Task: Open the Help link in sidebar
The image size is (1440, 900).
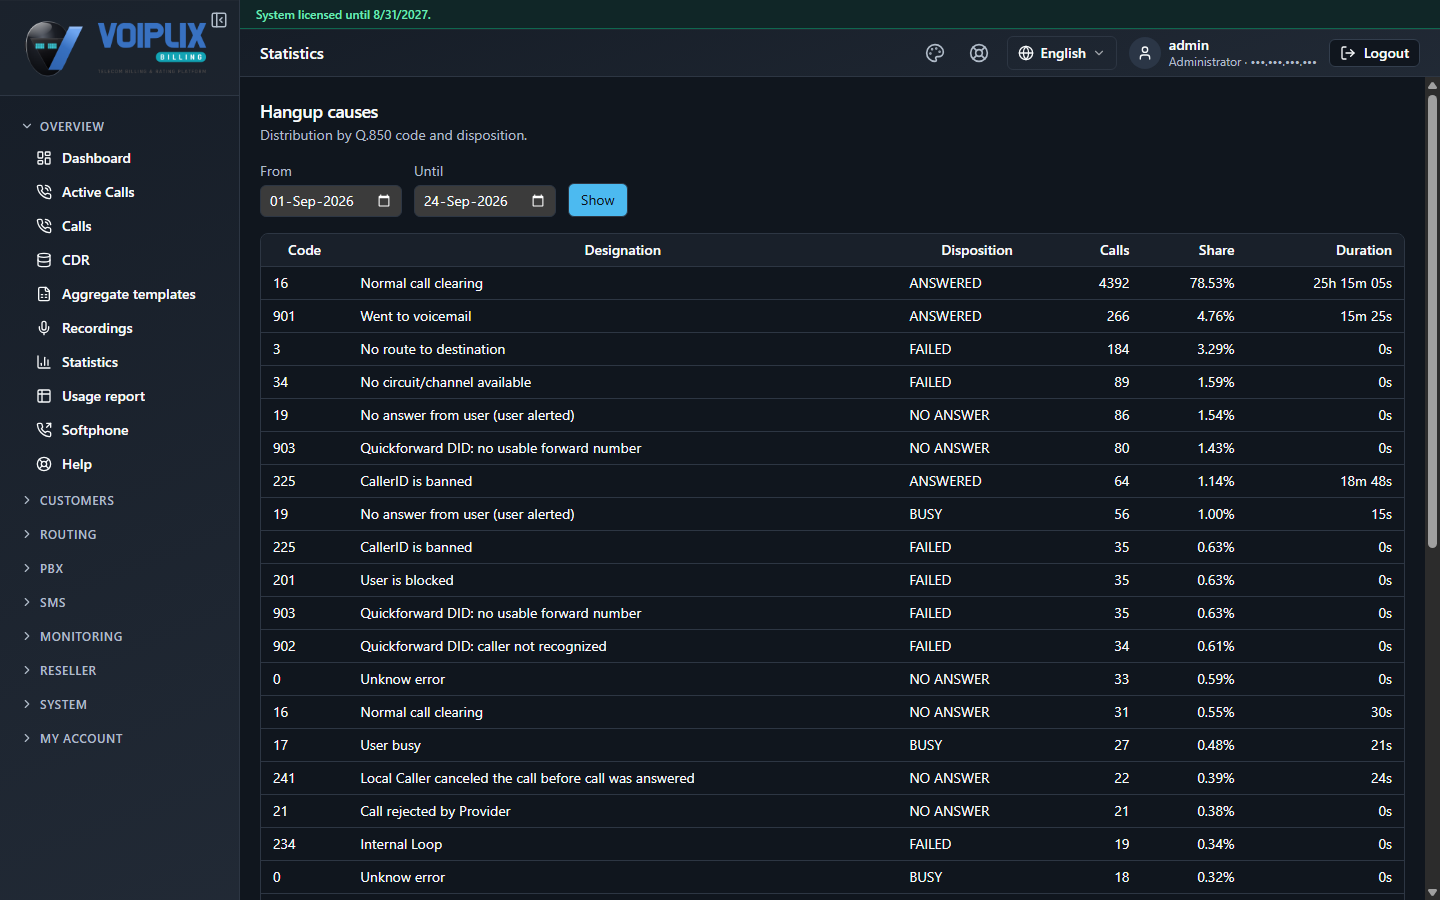Action: (x=77, y=464)
